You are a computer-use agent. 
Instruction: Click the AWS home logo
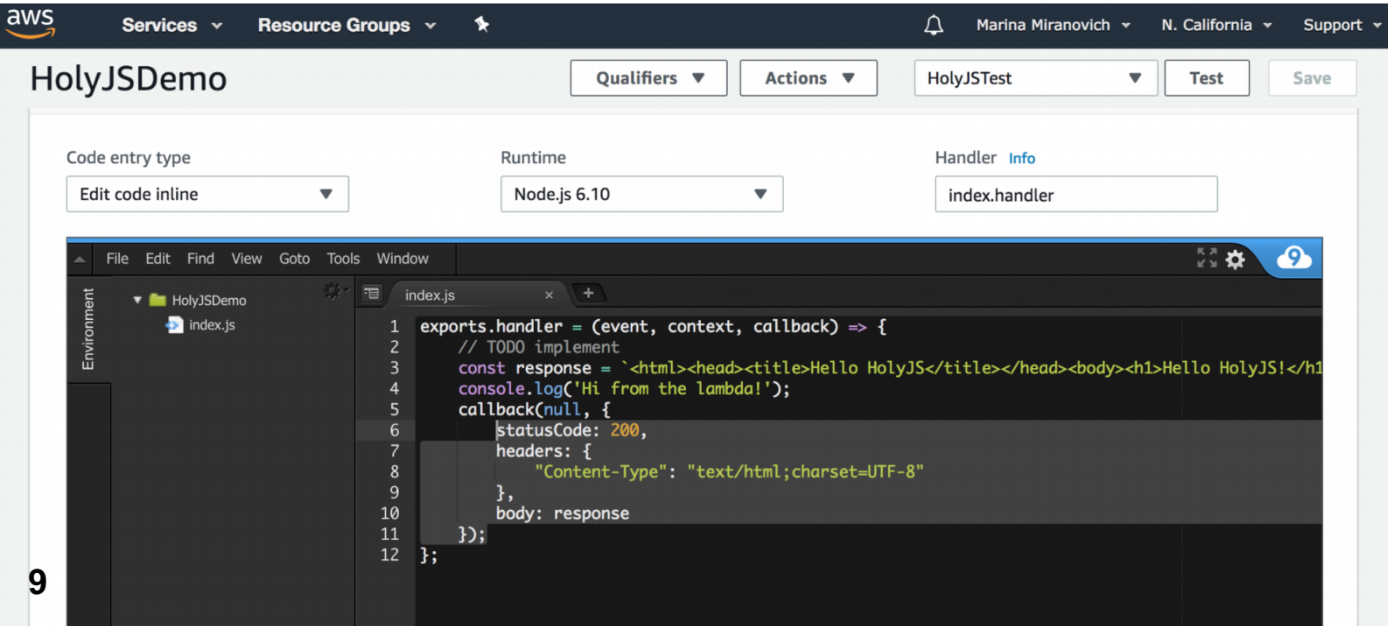pos(30,22)
